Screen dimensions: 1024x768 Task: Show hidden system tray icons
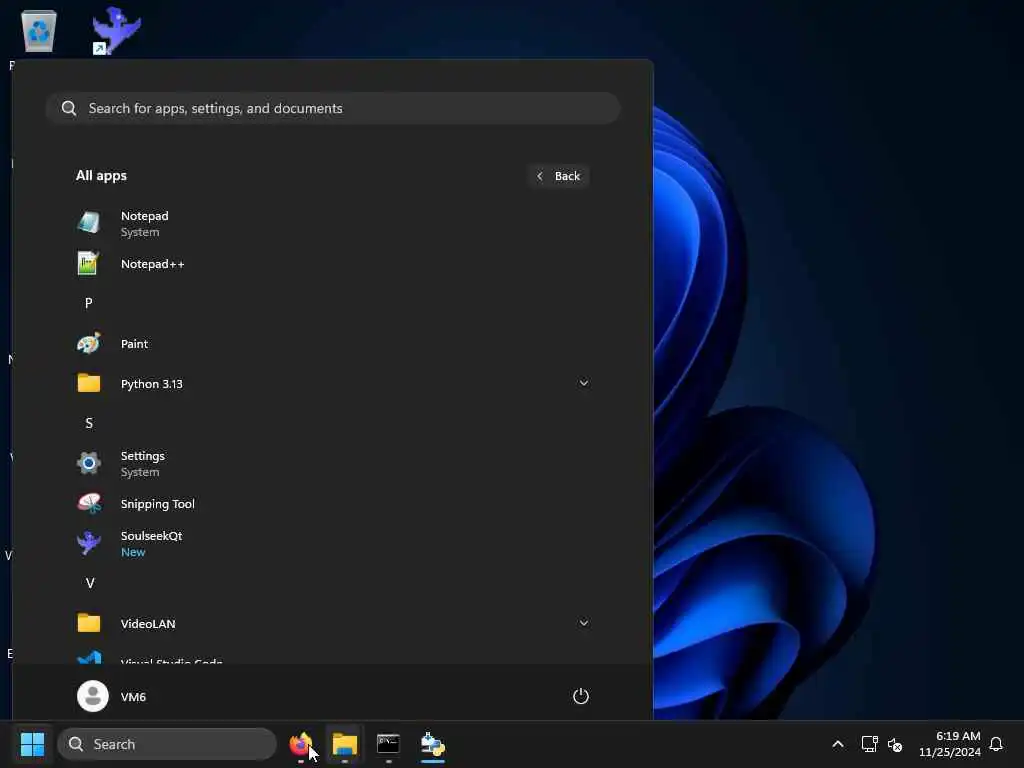(838, 744)
